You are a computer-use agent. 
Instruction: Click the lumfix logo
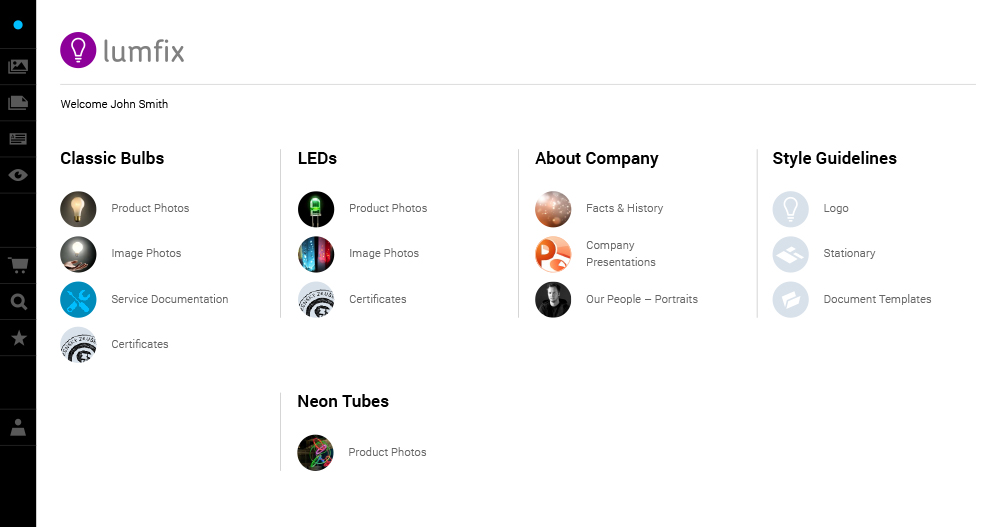click(122, 51)
